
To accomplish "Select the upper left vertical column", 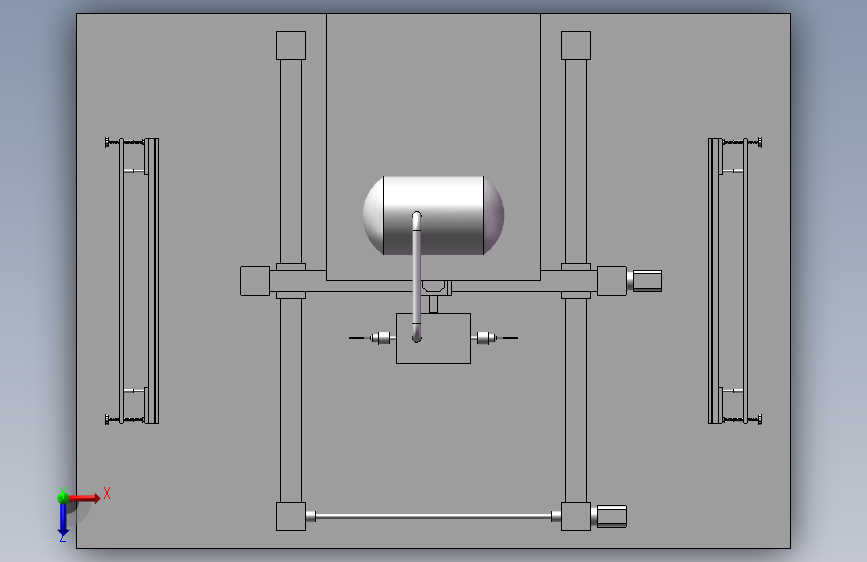I will (x=291, y=162).
